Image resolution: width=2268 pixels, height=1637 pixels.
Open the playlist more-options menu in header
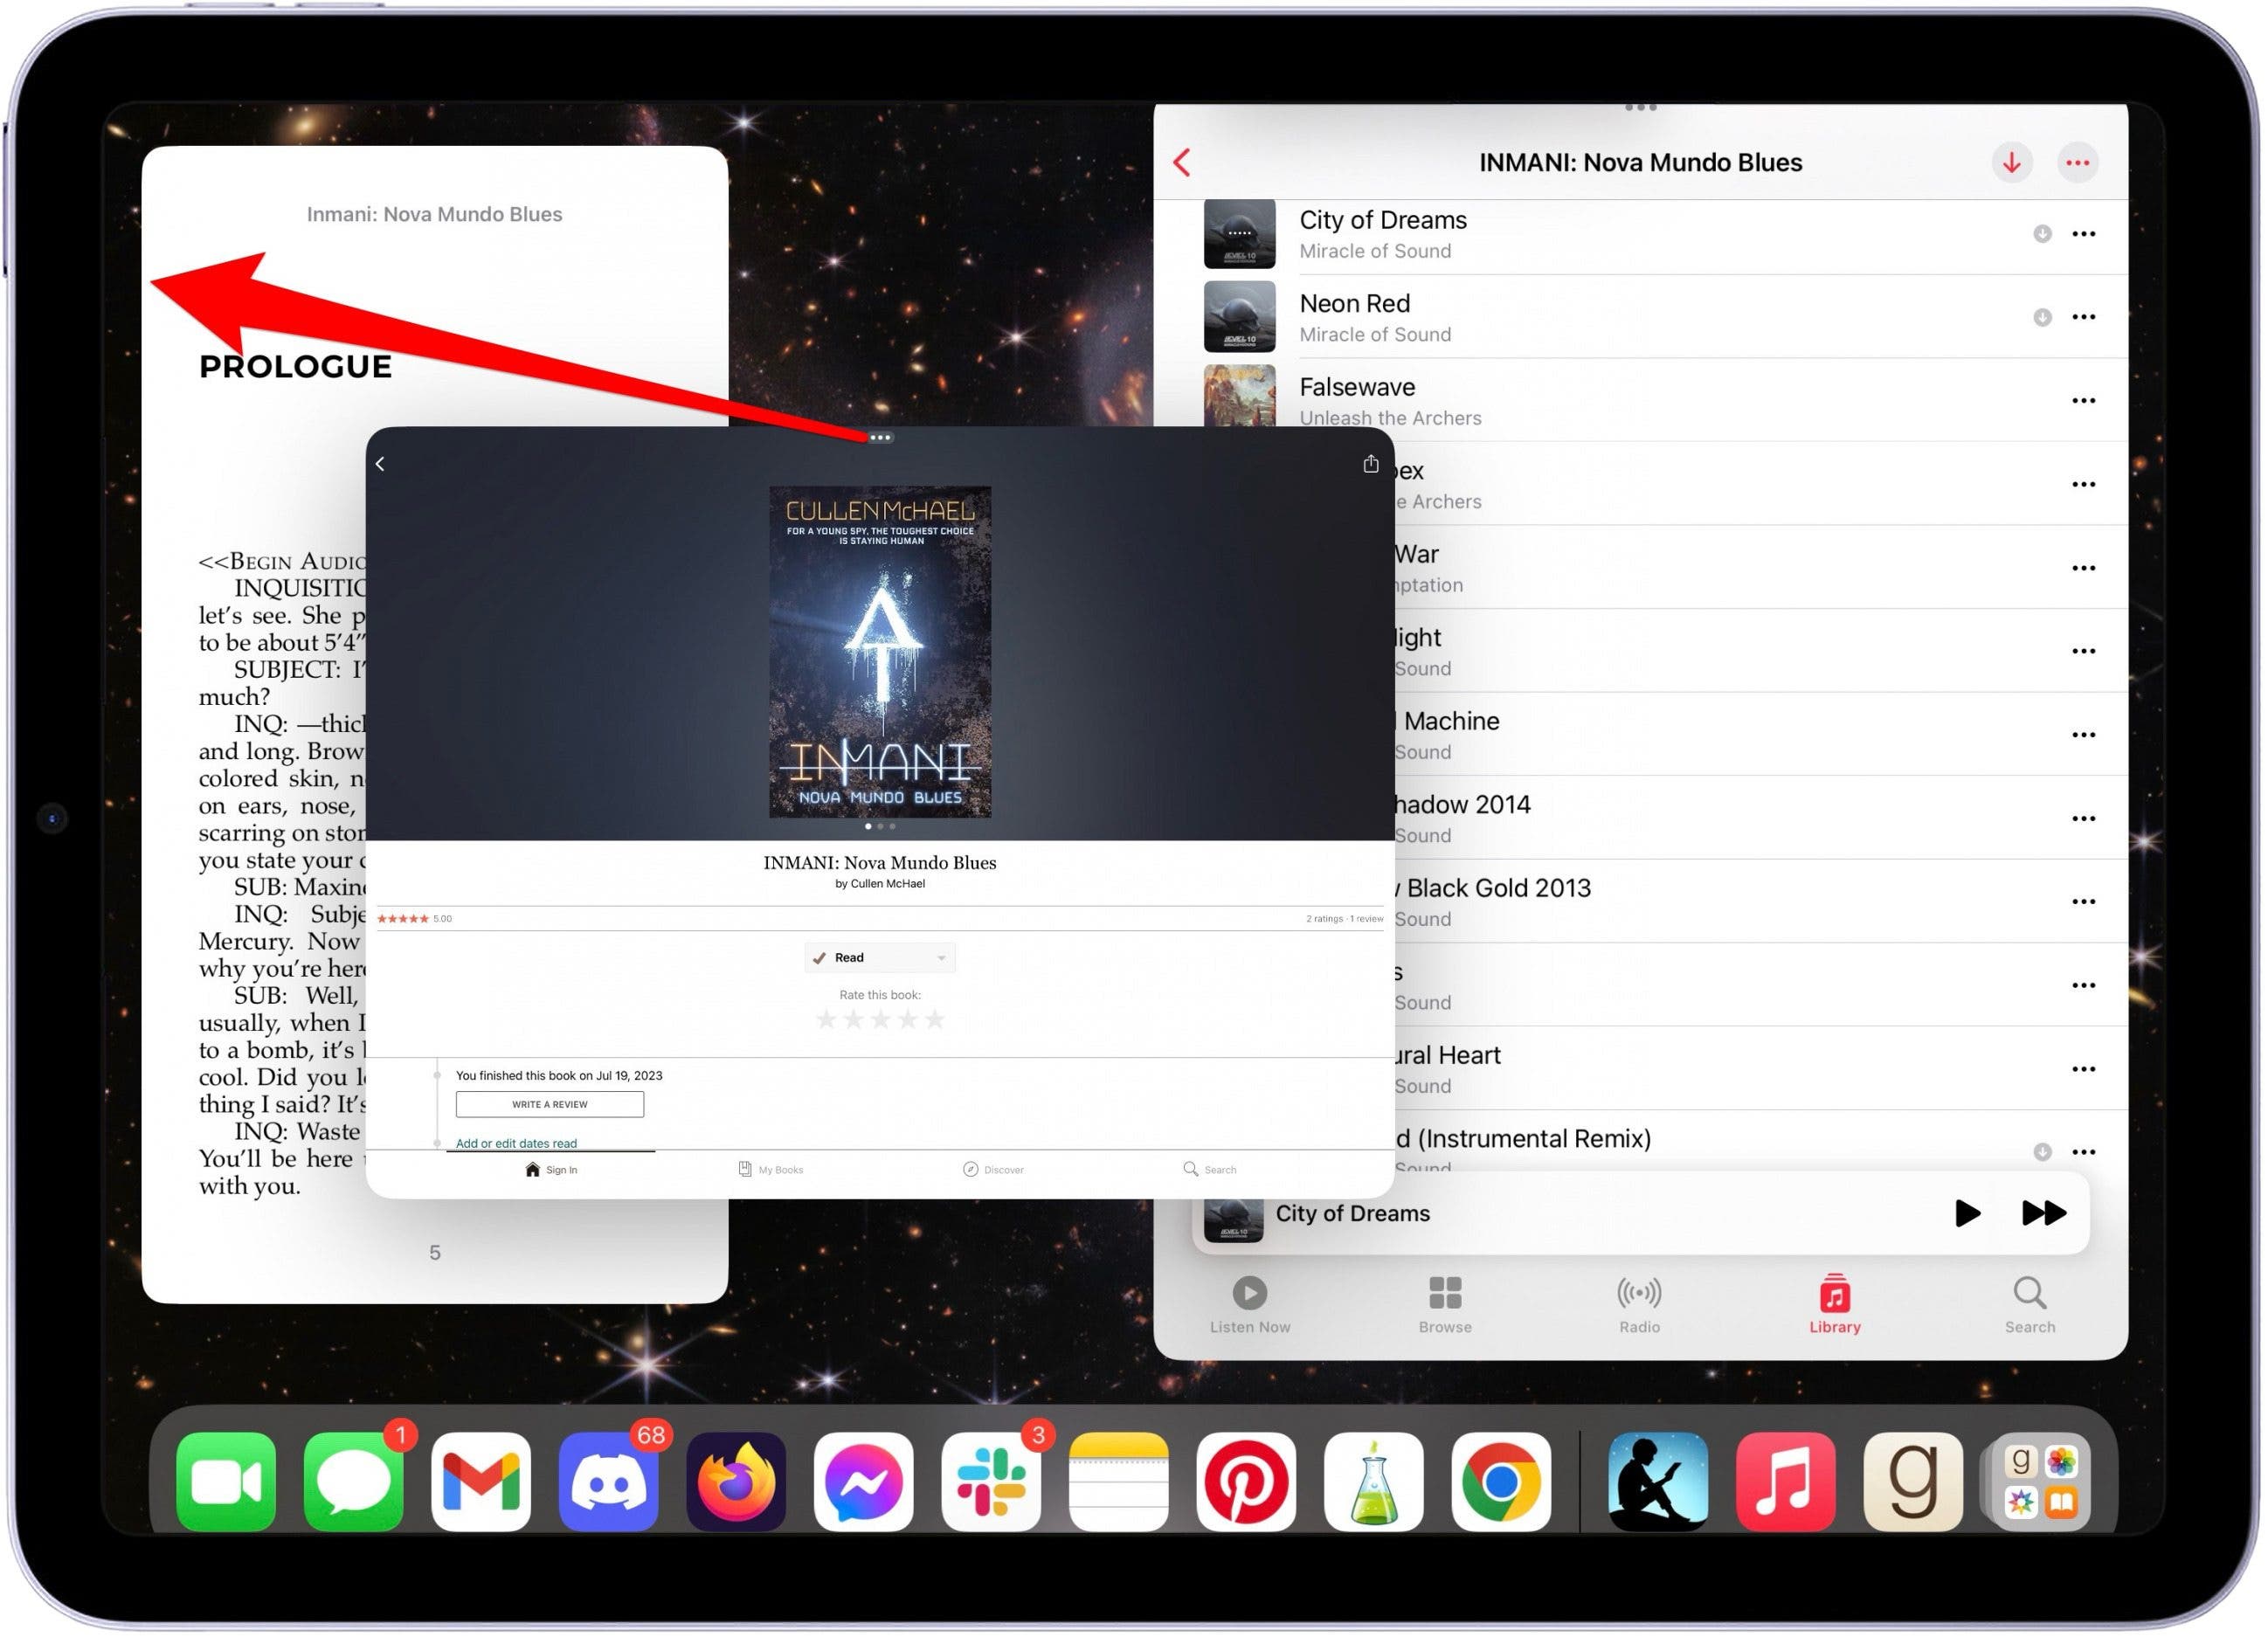[2077, 163]
